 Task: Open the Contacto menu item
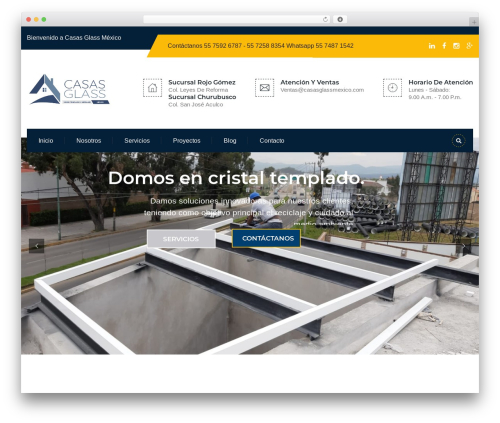coord(272,141)
